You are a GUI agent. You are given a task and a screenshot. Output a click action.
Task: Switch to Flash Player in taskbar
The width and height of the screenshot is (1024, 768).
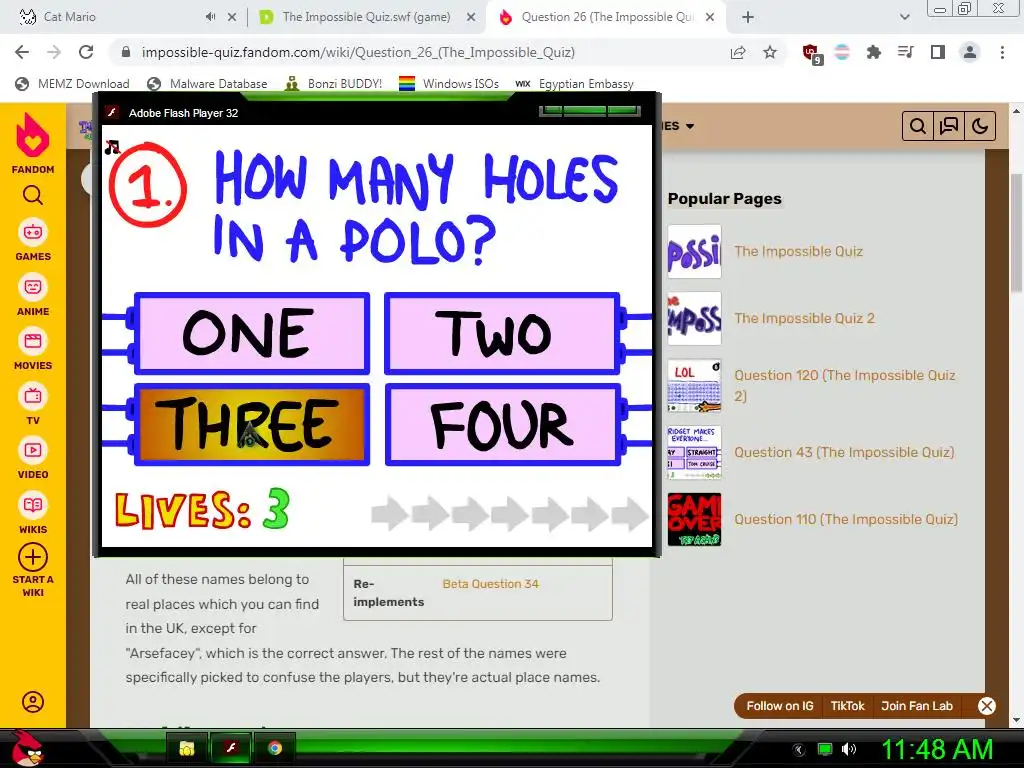tap(230, 748)
